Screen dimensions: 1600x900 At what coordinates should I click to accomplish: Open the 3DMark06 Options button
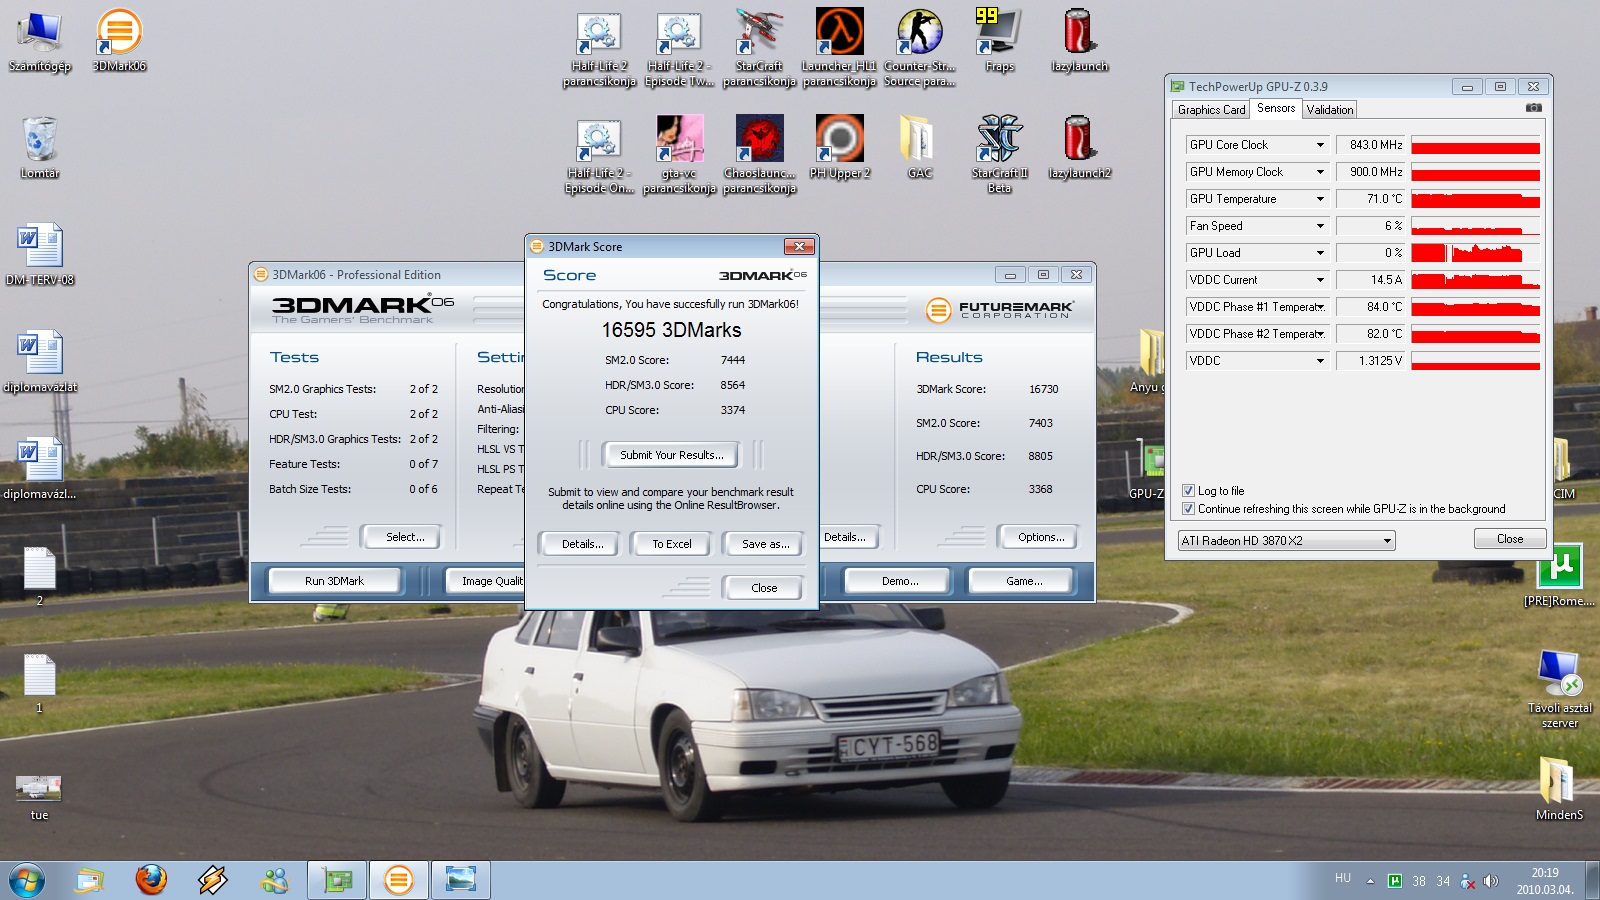click(1040, 537)
